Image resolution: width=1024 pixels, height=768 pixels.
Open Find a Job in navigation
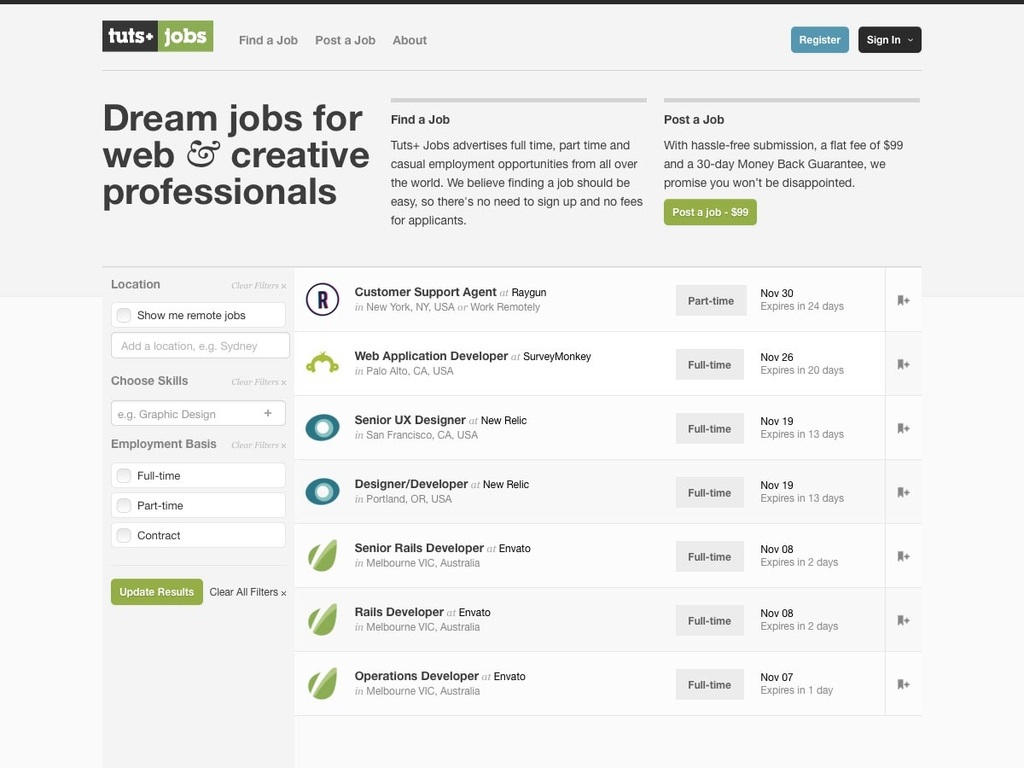coord(268,40)
